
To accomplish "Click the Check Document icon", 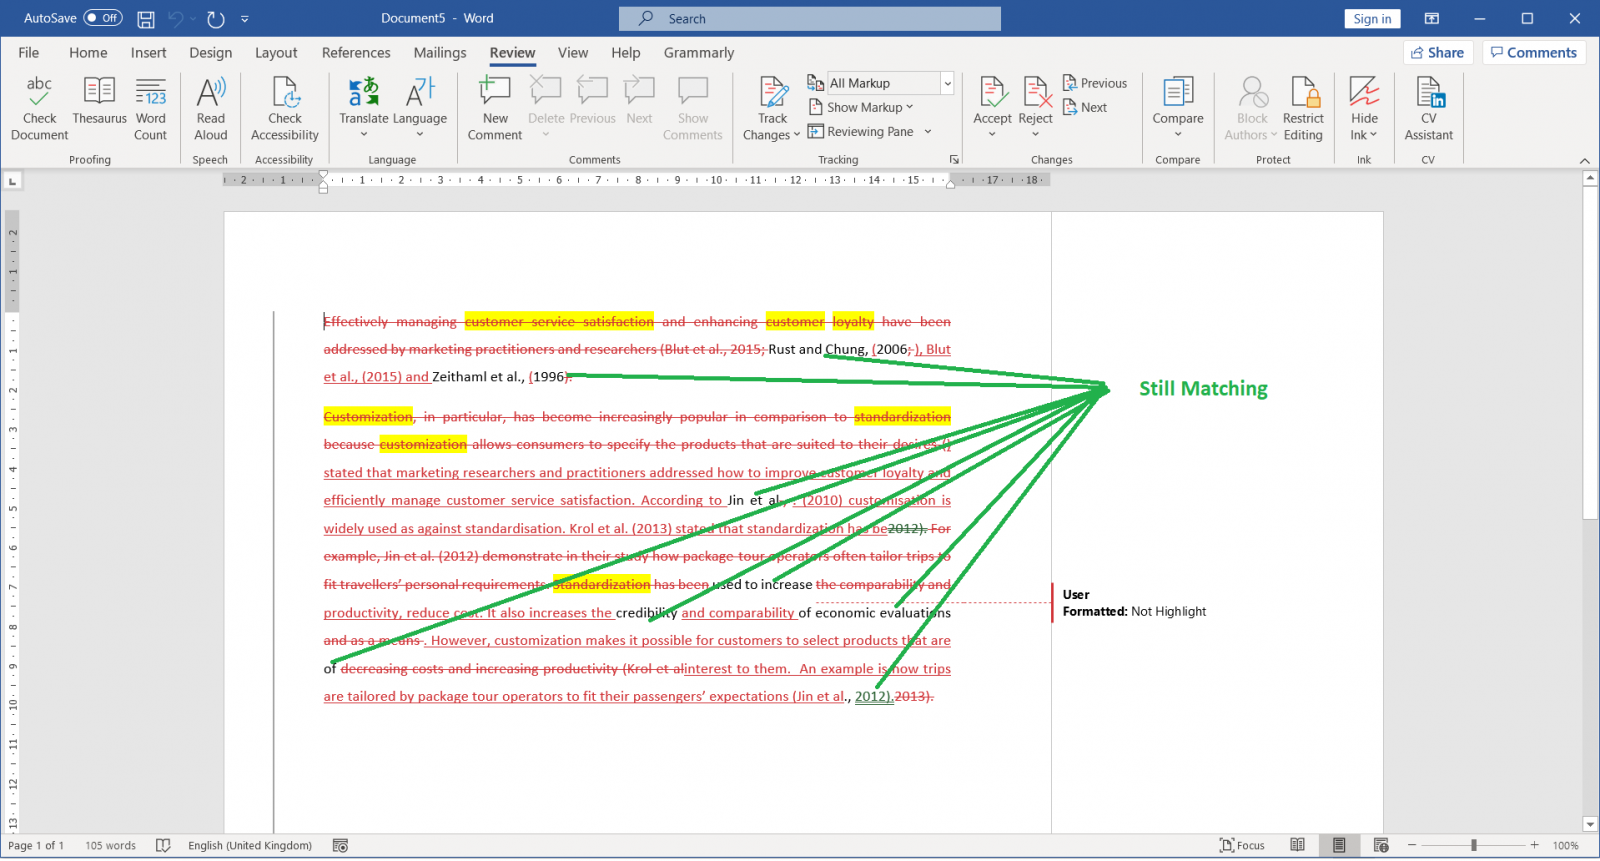I will (x=39, y=92).
